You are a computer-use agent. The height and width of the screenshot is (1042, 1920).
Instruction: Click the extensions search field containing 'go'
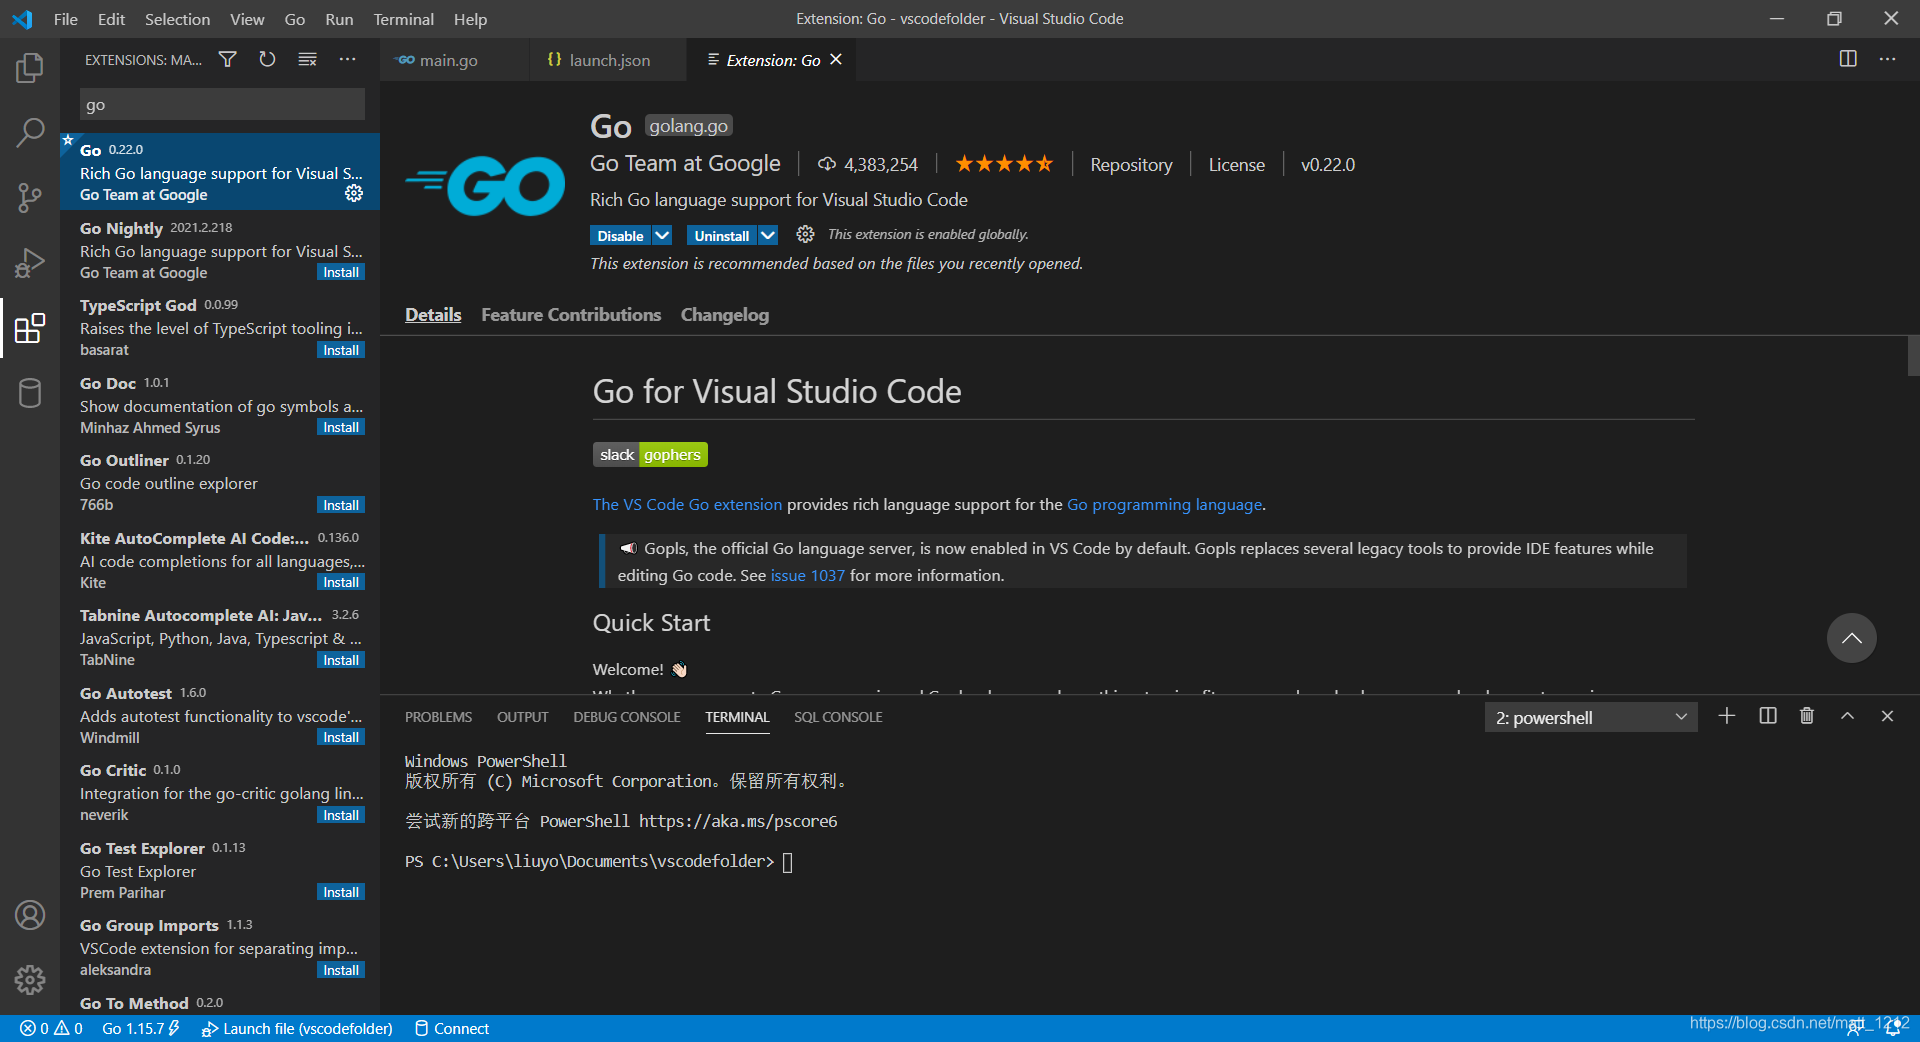coord(222,104)
